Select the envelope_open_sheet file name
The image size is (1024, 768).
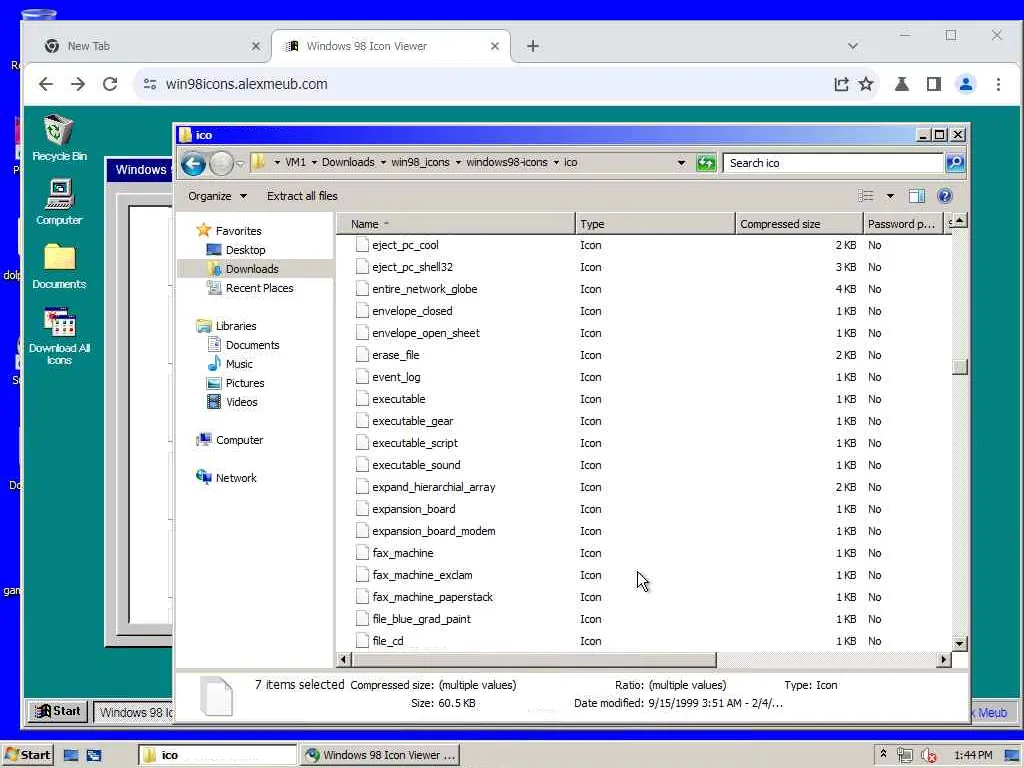pyautogui.click(x=426, y=333)
